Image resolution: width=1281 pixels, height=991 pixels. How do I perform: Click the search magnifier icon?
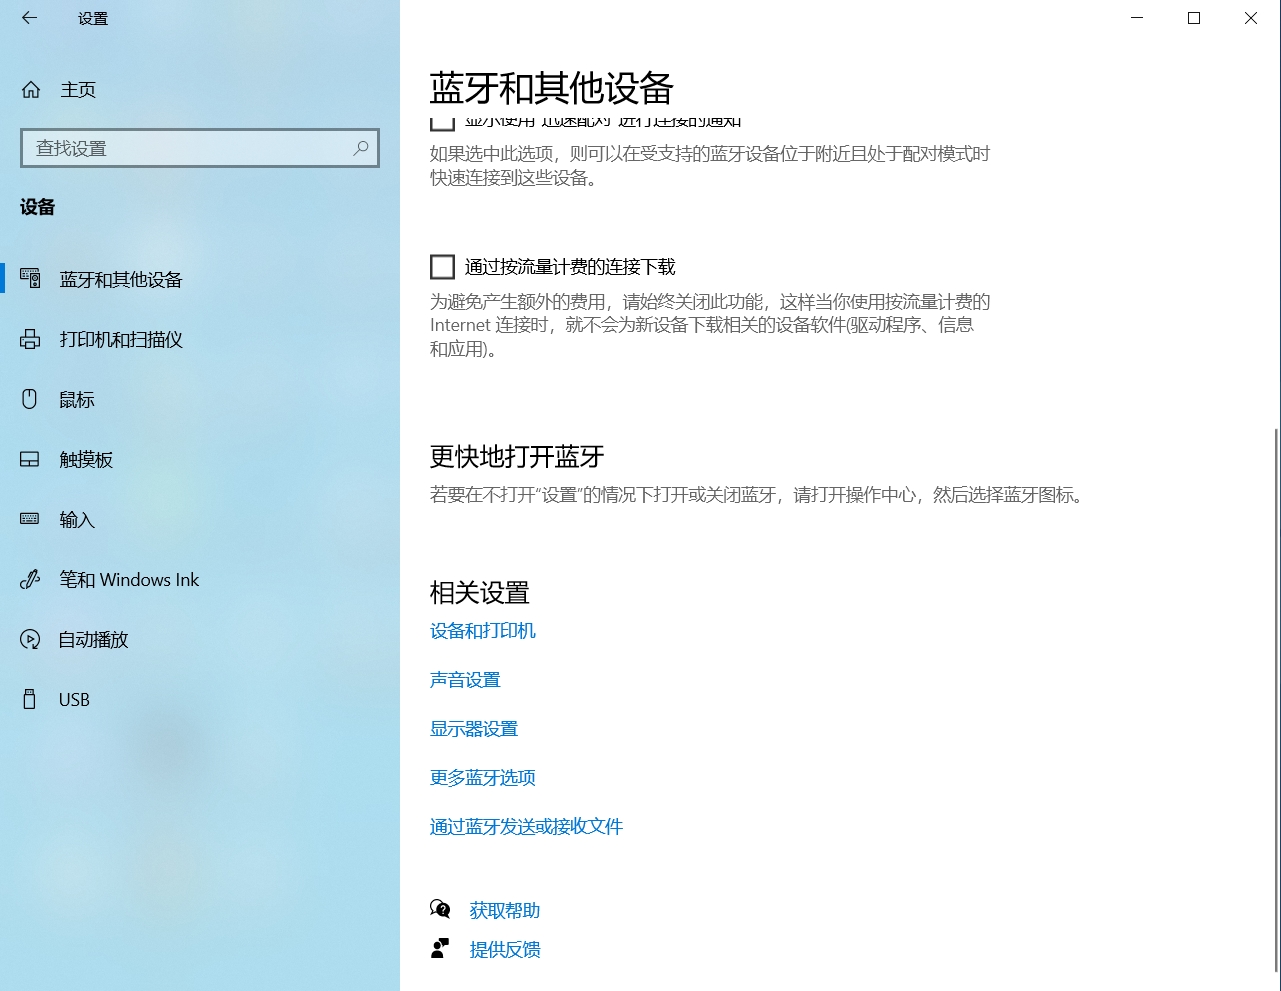click(361, 148)
